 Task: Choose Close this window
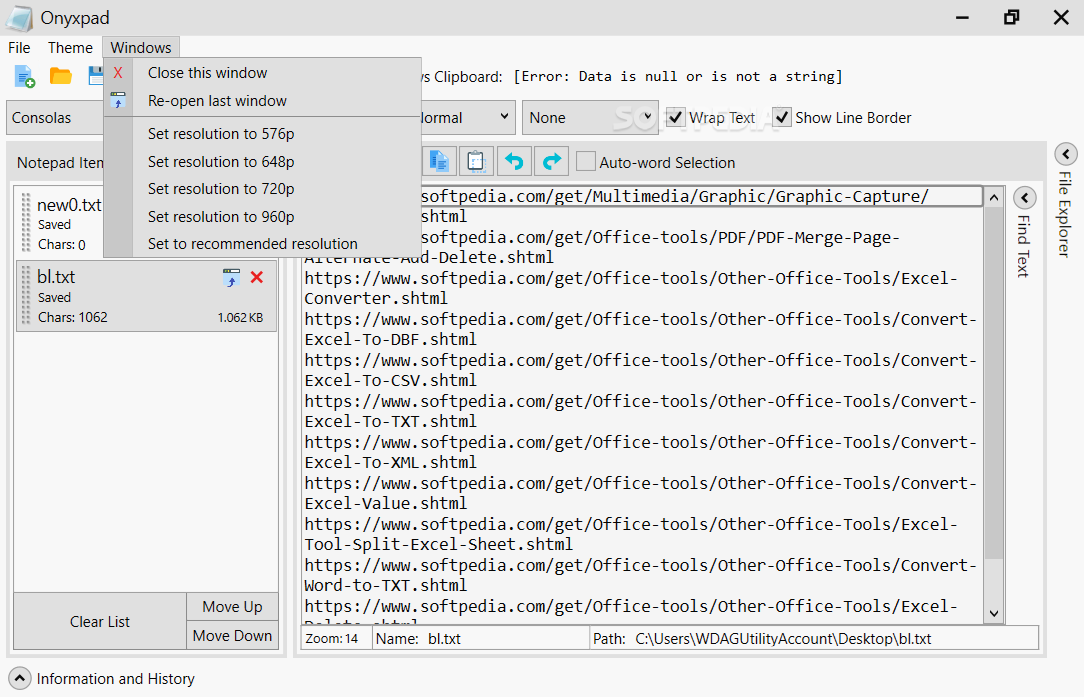[263, 73]
